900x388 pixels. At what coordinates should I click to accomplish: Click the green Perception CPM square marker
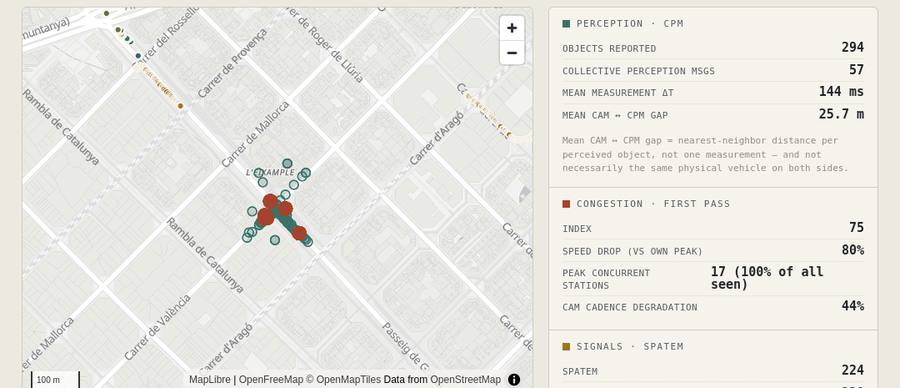pyautogui.click(x=567, y=24)
